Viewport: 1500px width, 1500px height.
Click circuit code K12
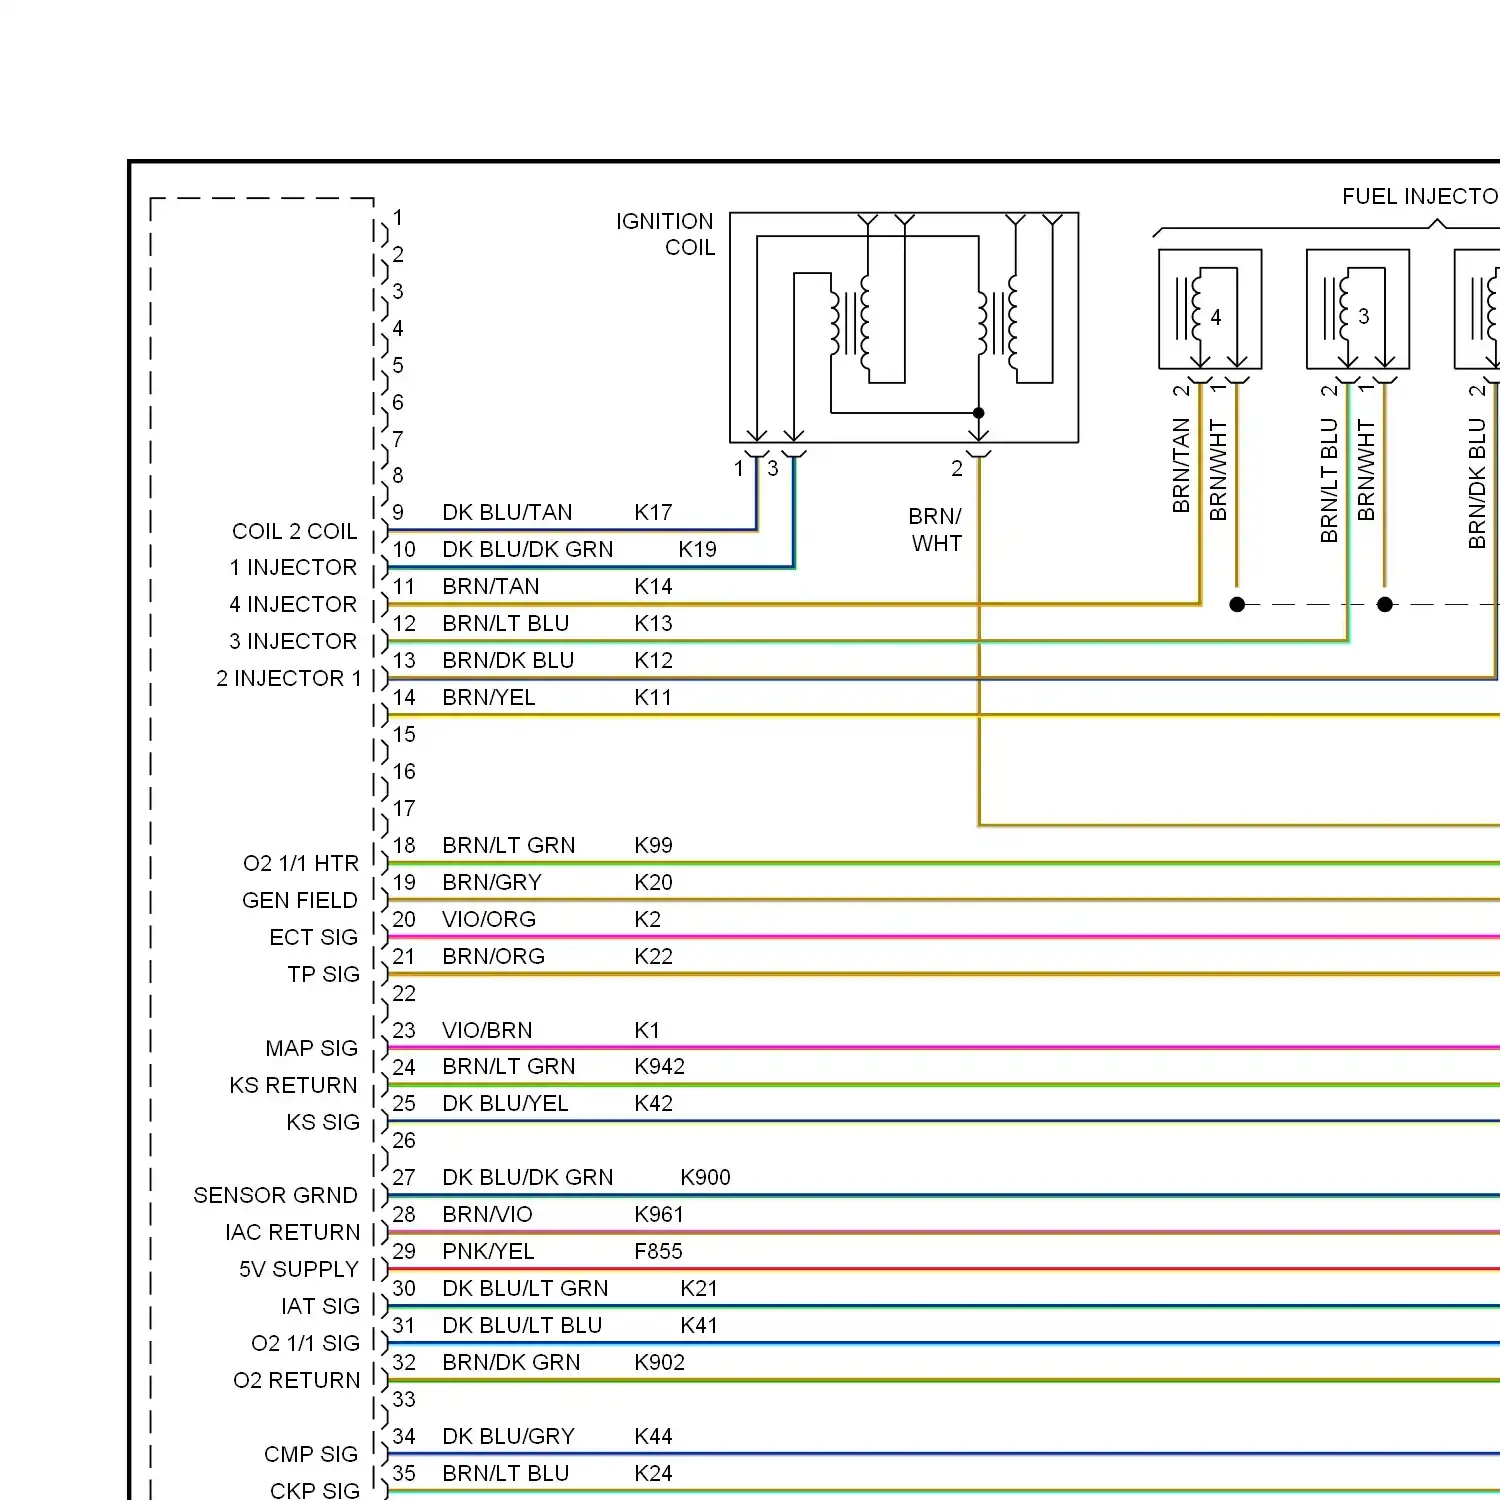coord(653,660)
